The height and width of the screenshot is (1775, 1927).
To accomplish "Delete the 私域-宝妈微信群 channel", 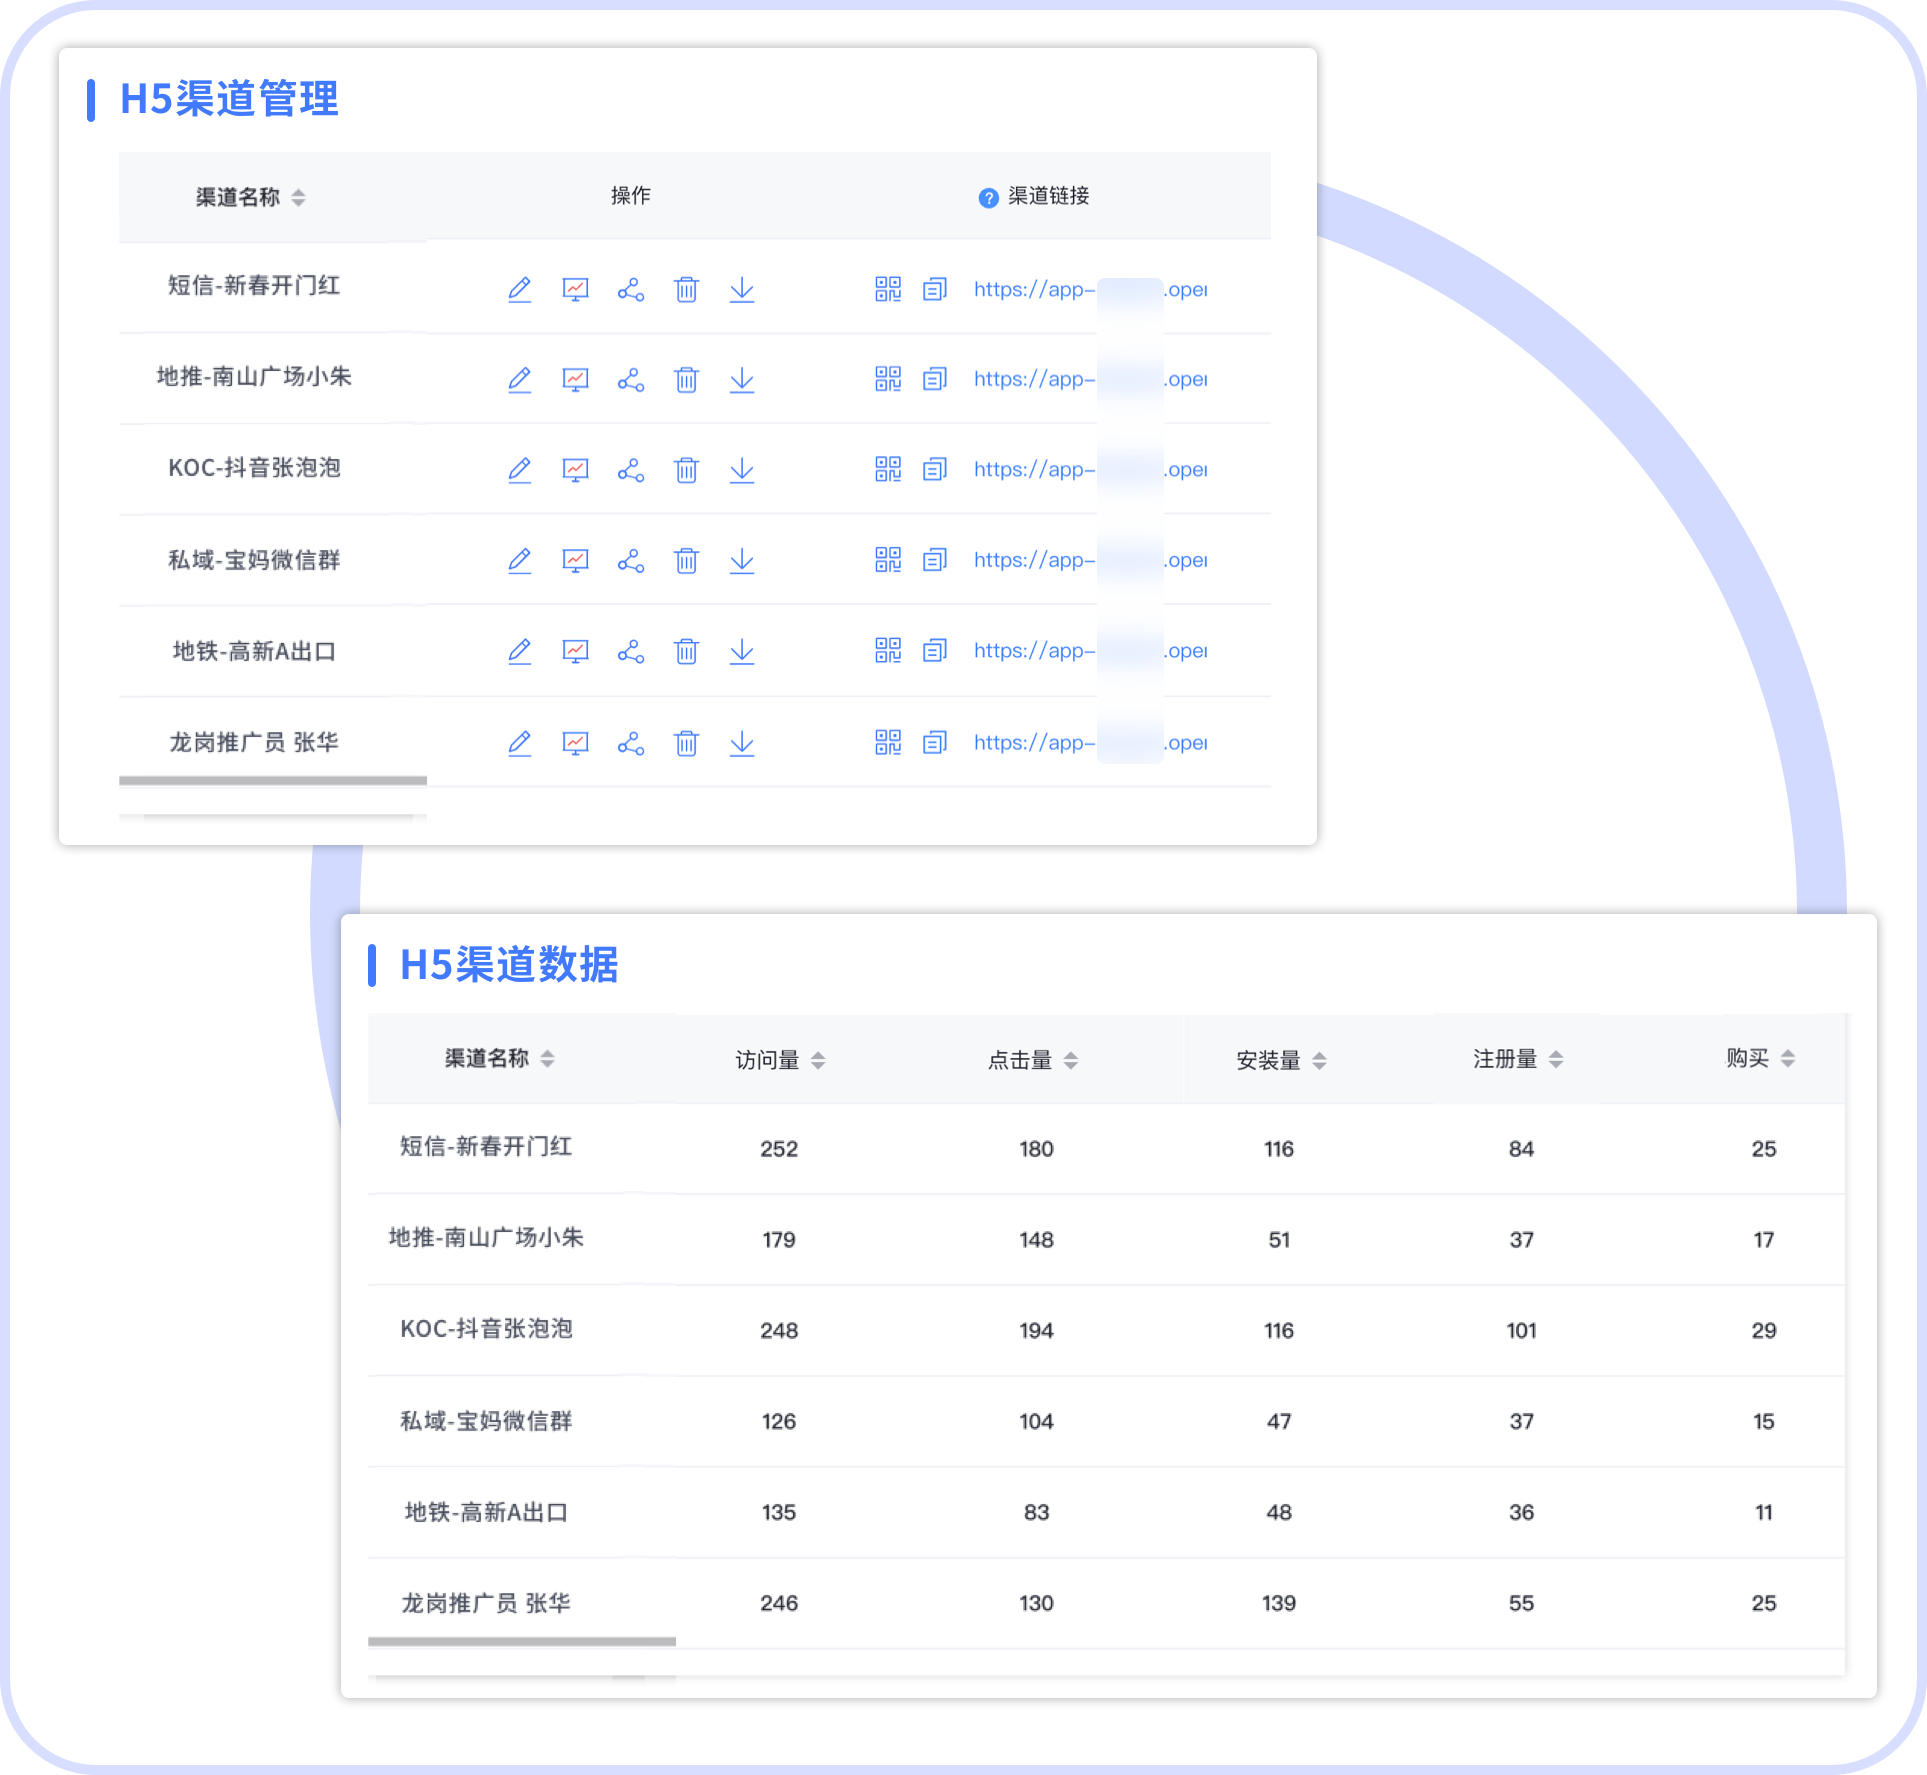I will tap(686, 561).
